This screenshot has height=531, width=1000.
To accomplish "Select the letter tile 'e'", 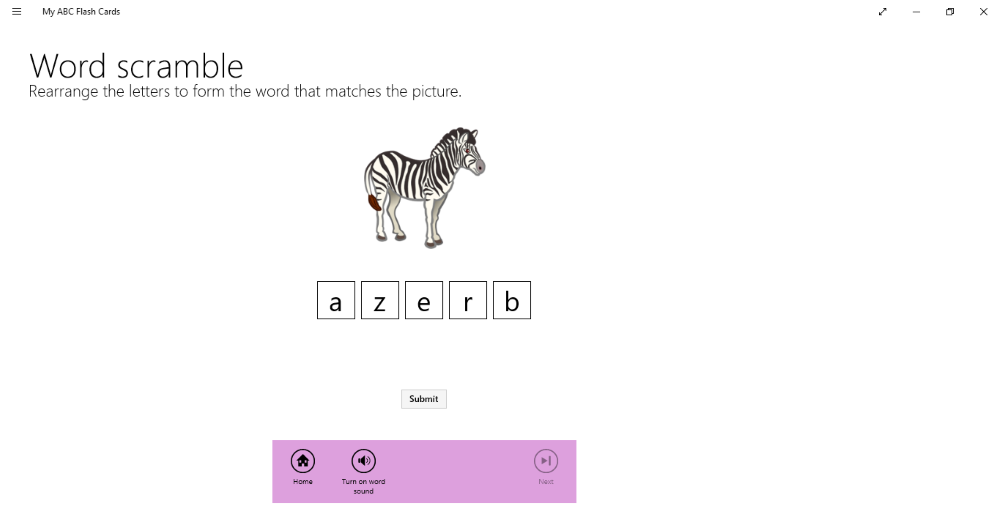I will coord(424,300).
